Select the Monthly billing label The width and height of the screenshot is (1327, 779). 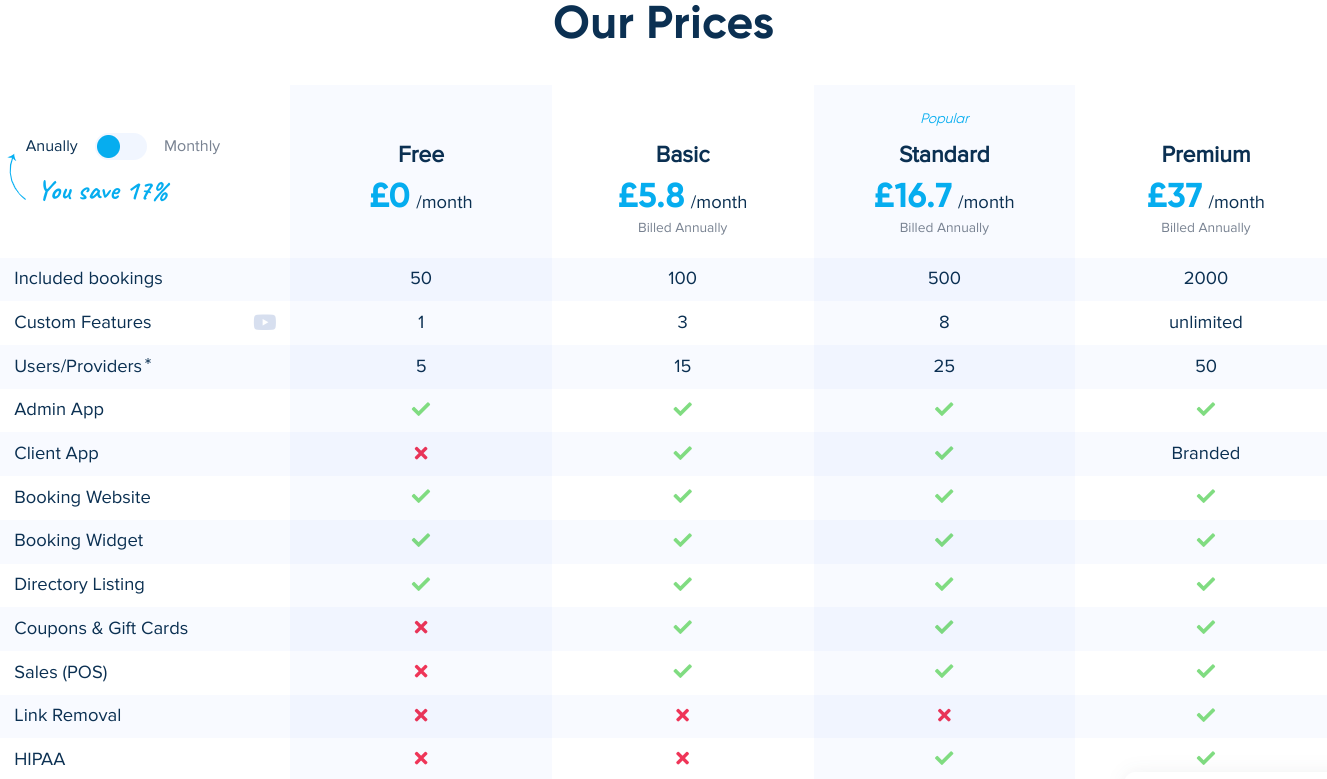click(x=192, y=146)
